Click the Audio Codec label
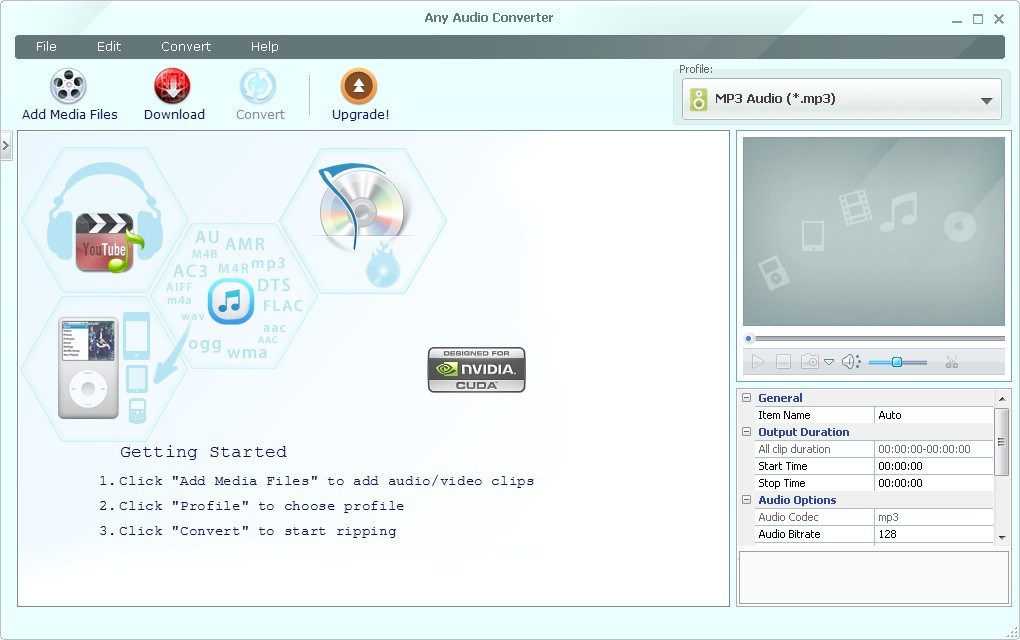Image resolution: width=1020 pixels, height=640 pixels. (x=788, y=517)
